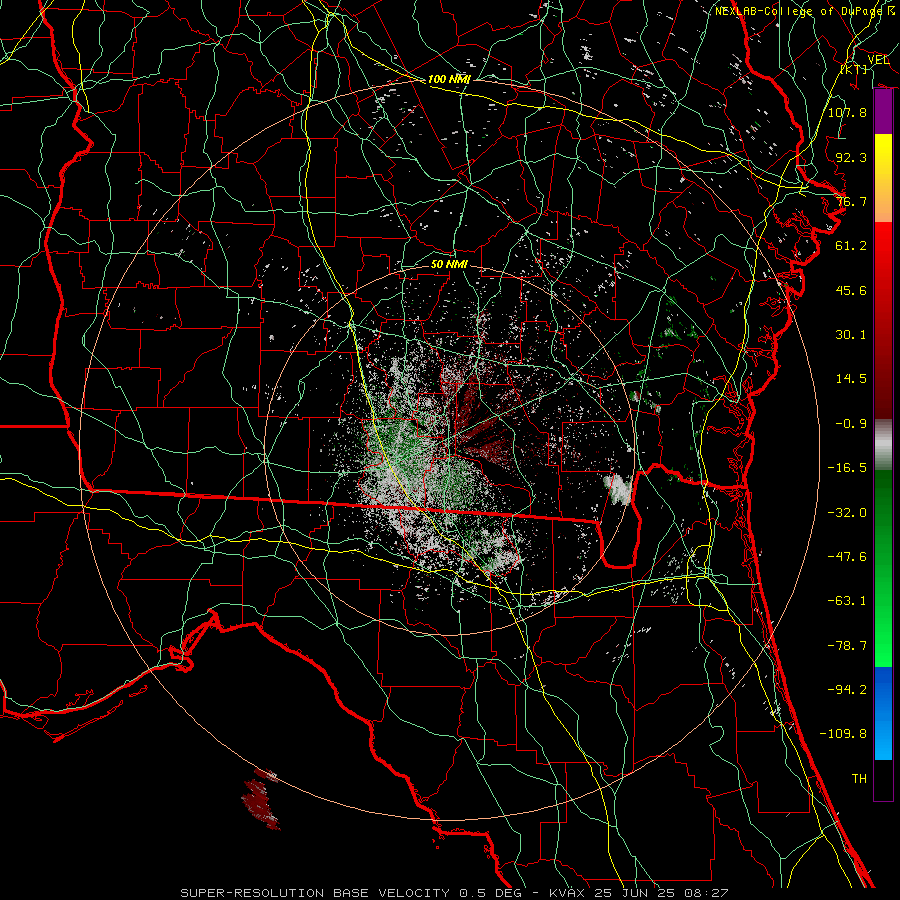Viewport: 900px width, 900px height.
Task: Click the TH label on the legend
Action: pos(859,779)
